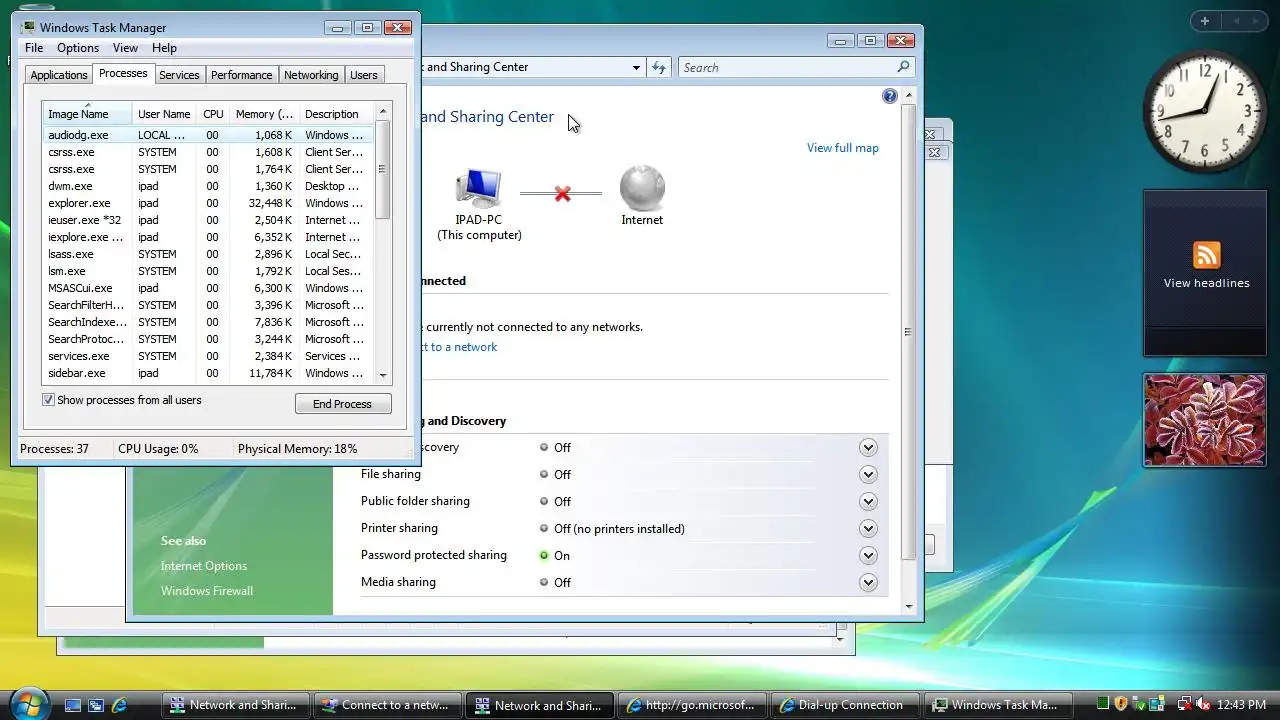Open the Task Manager View menu

click(125, 48)
